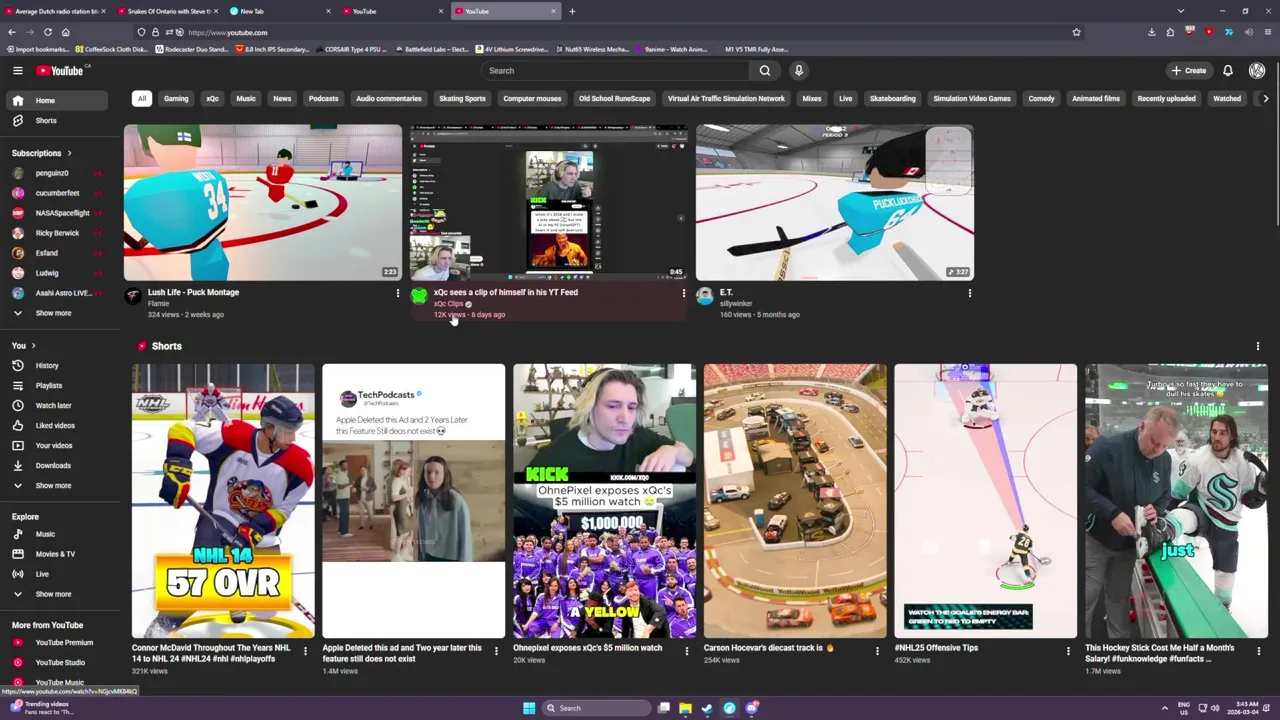This screenshot has height=720, width=1280.
Task: Open Live under Explore
Action: 58,574
